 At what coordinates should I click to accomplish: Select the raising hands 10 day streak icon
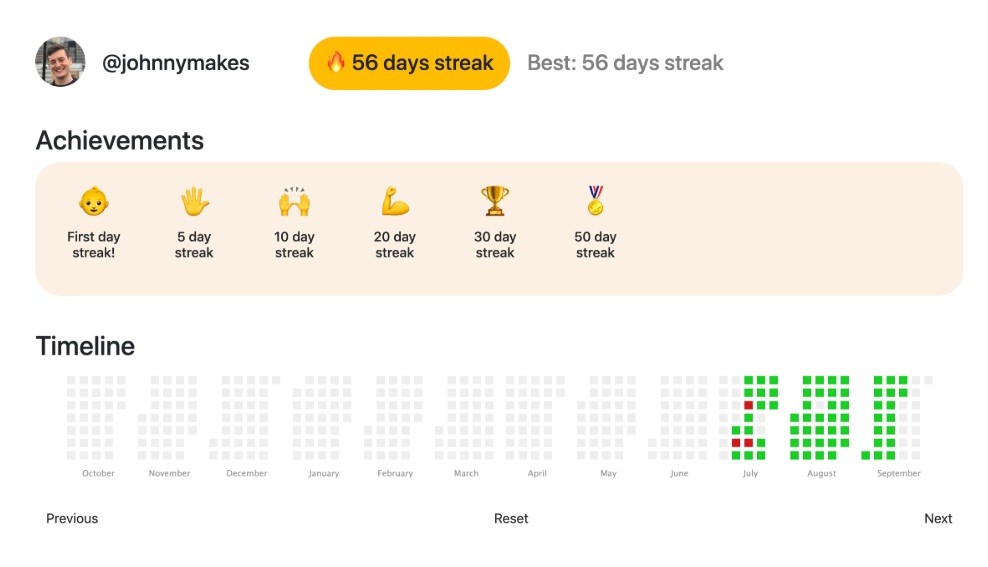click(x=294, y=202)
